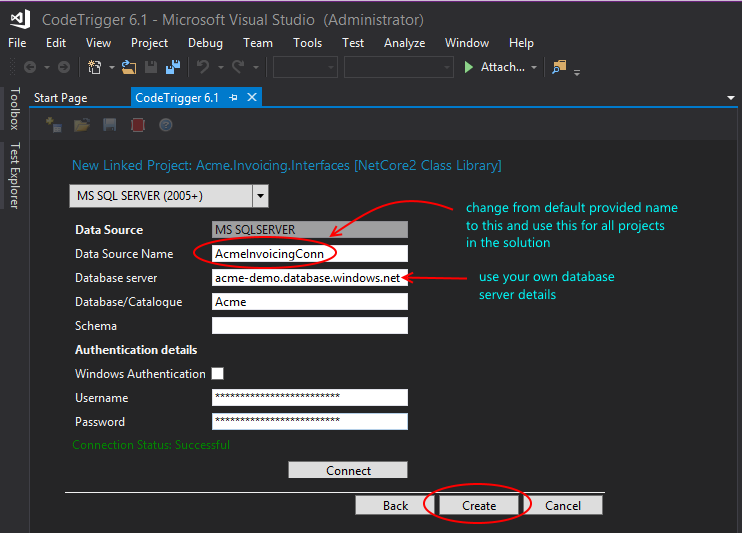
Task: Click the Back button
Action: [x=395, y=505]
